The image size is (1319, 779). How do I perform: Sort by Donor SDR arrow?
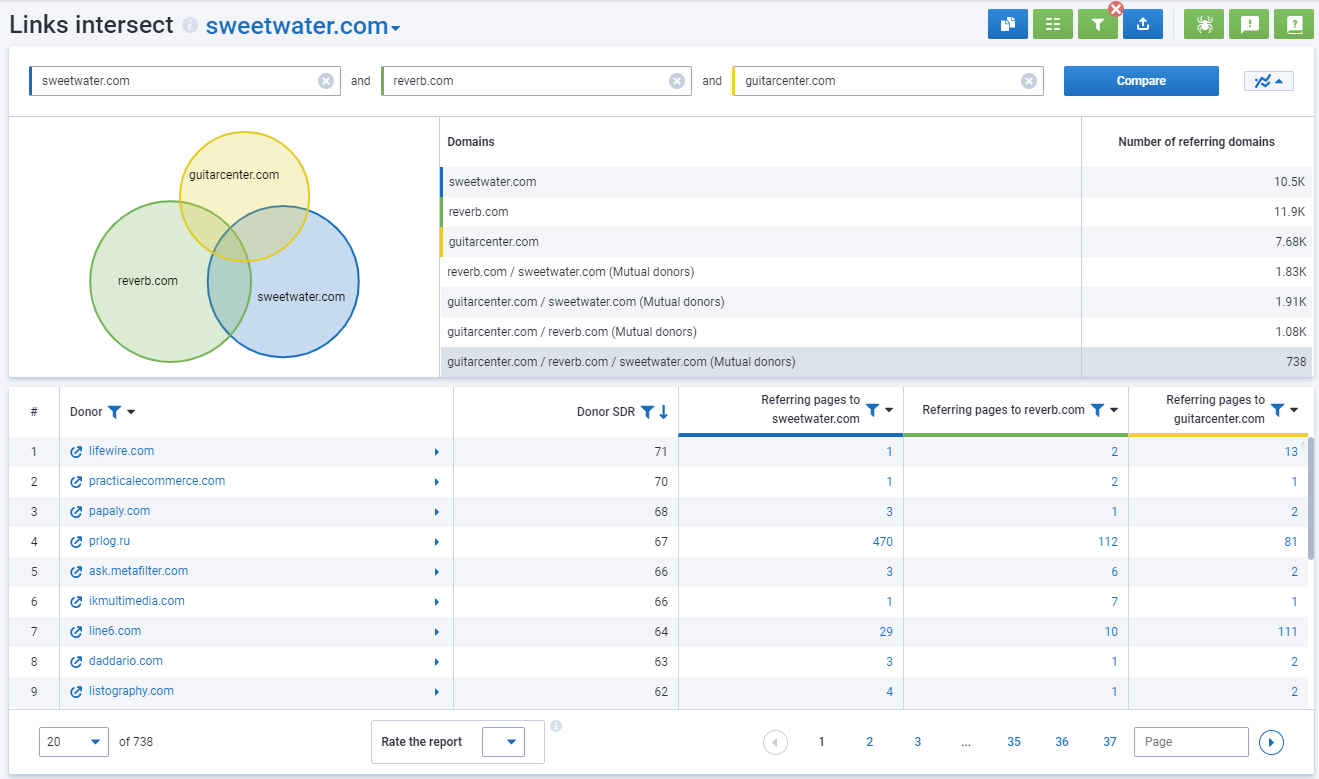pyautogui.click(x=663, y=412)
